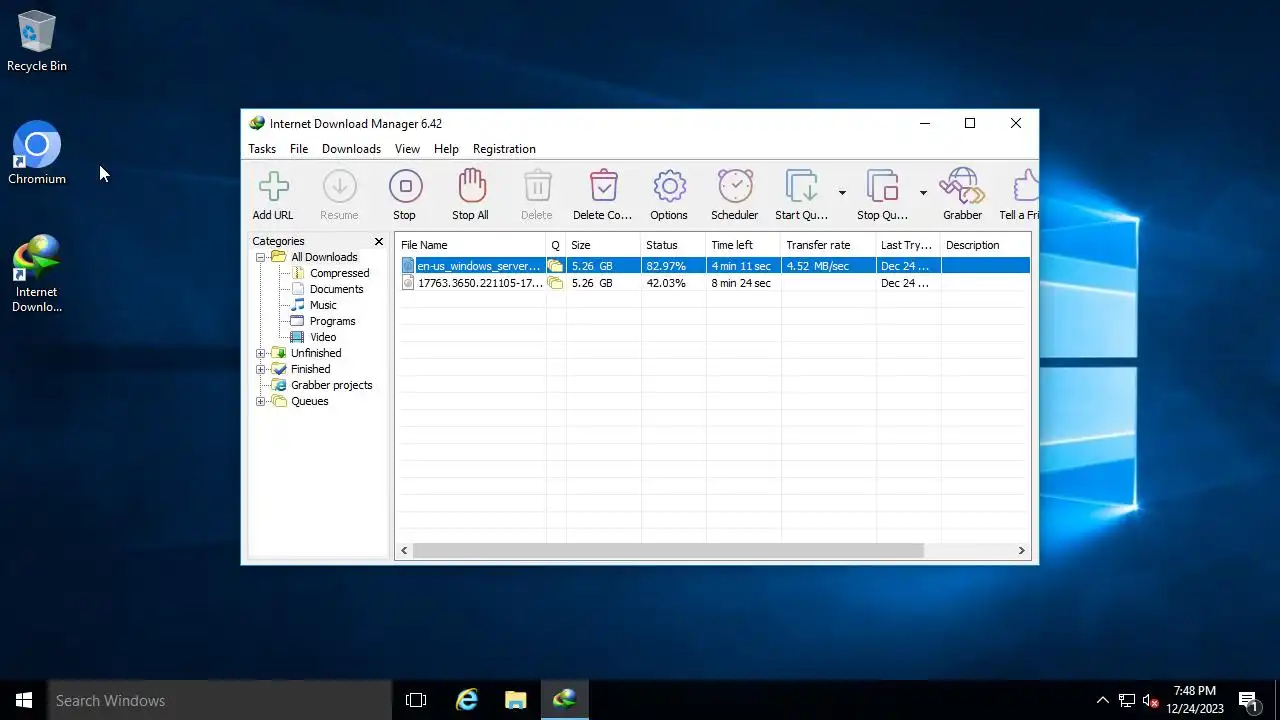Close the Categories panel

coord(379,241)
